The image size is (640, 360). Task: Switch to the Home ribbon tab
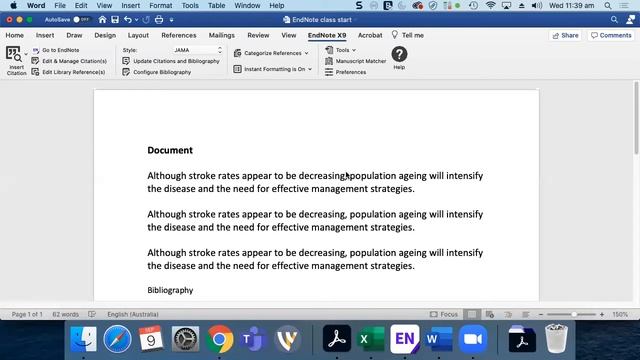(15, 36)
